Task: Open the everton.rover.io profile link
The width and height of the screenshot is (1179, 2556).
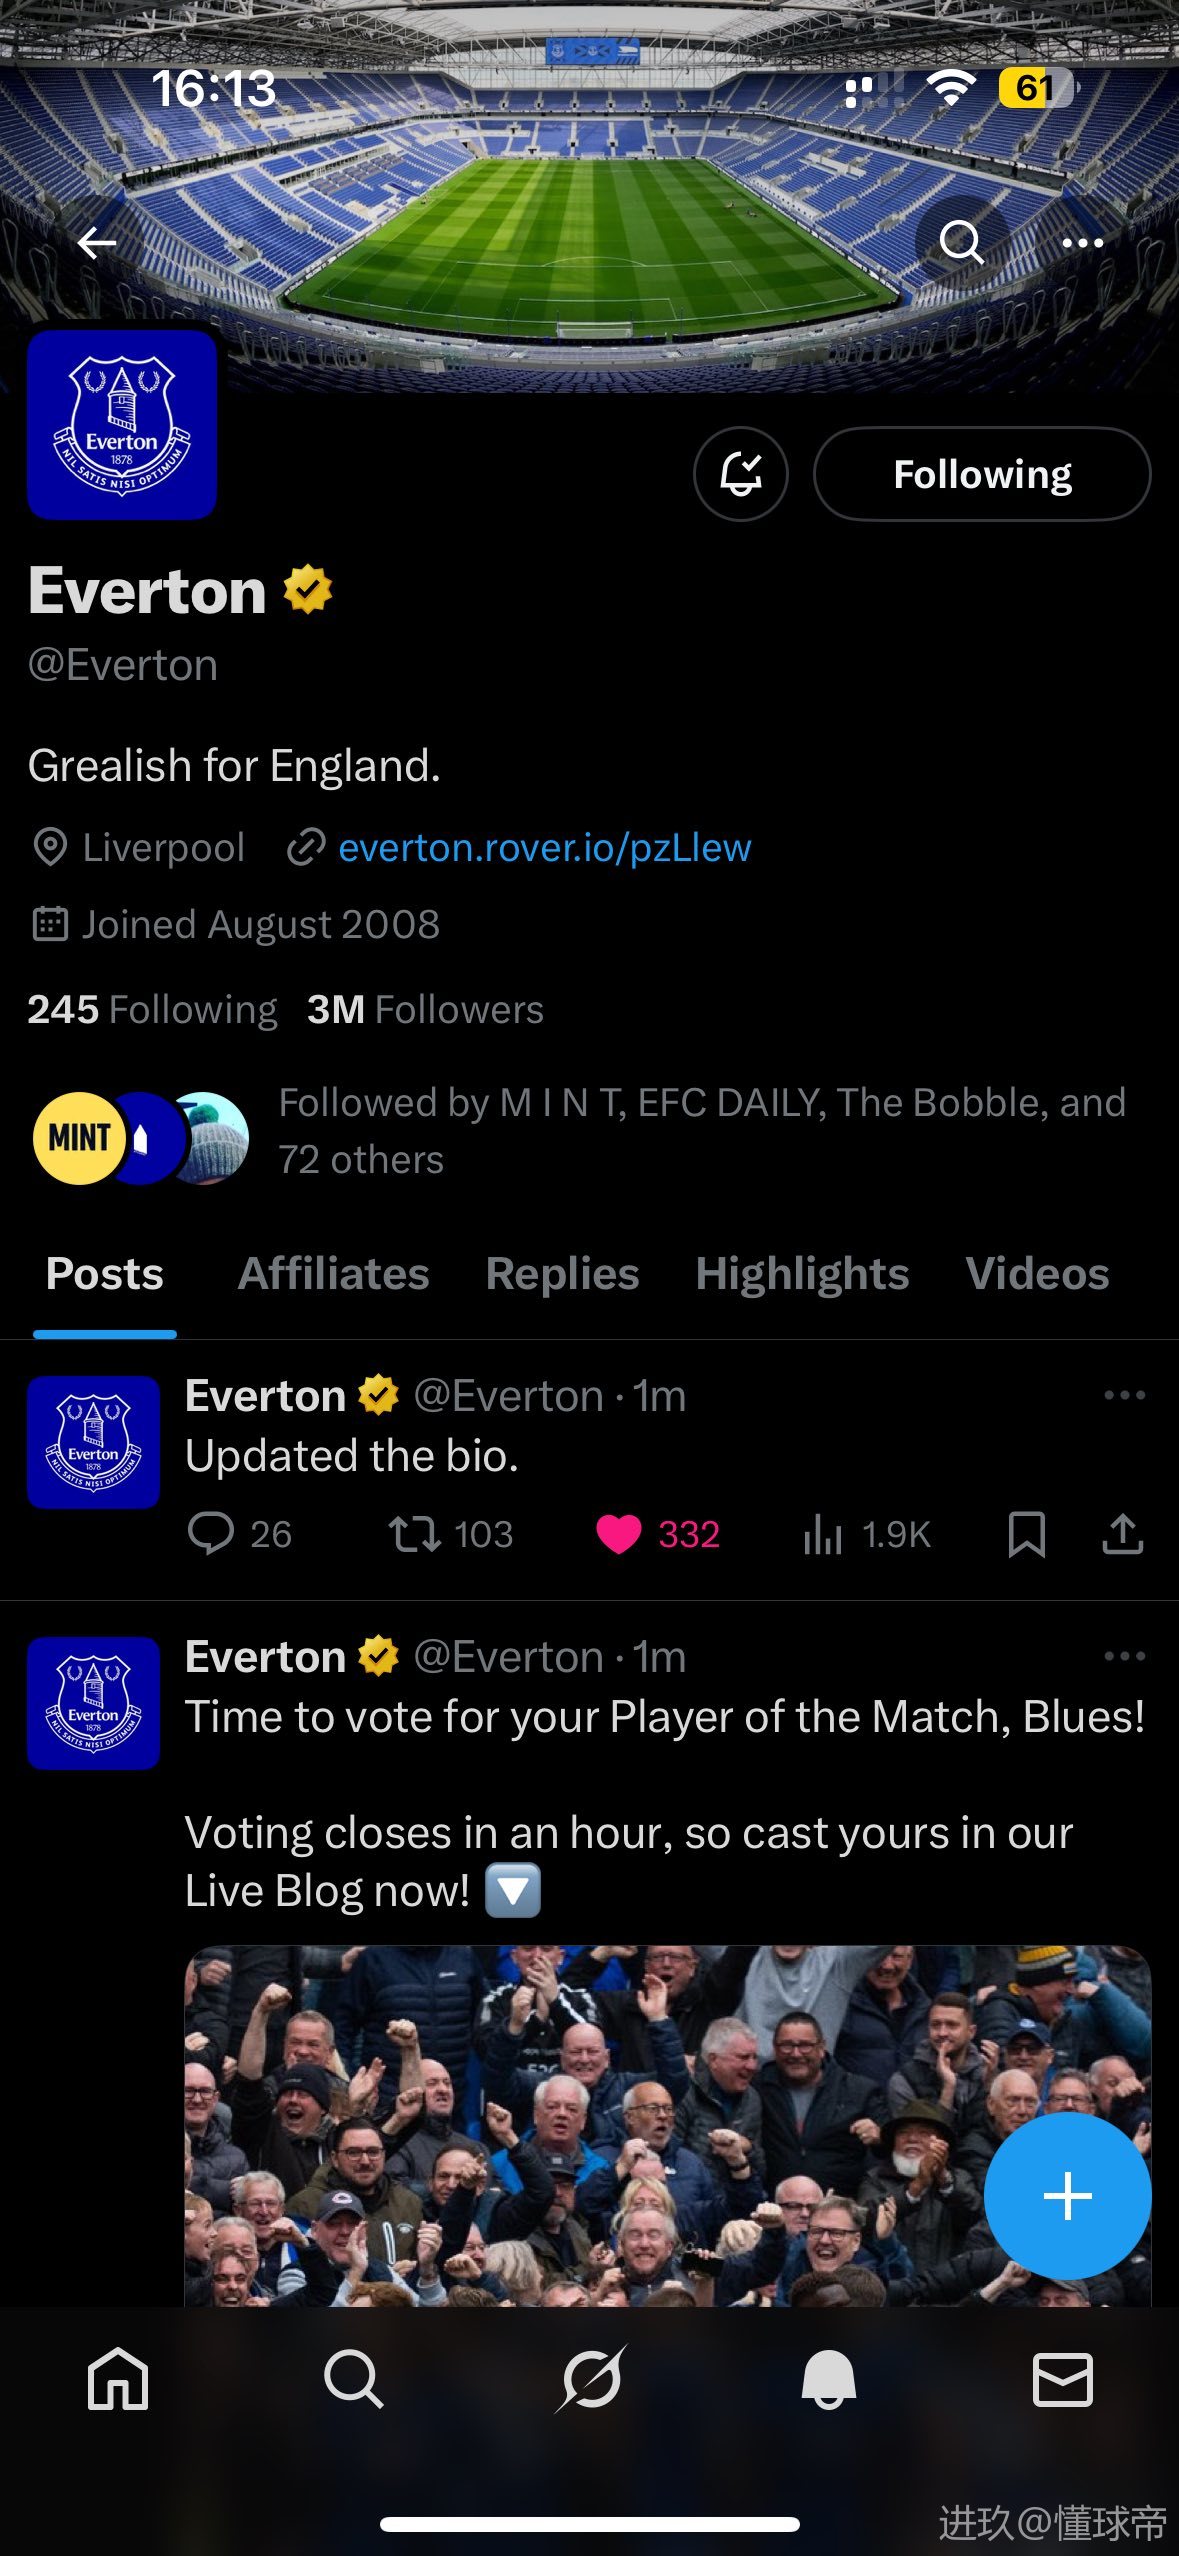Action: (544, 848)
